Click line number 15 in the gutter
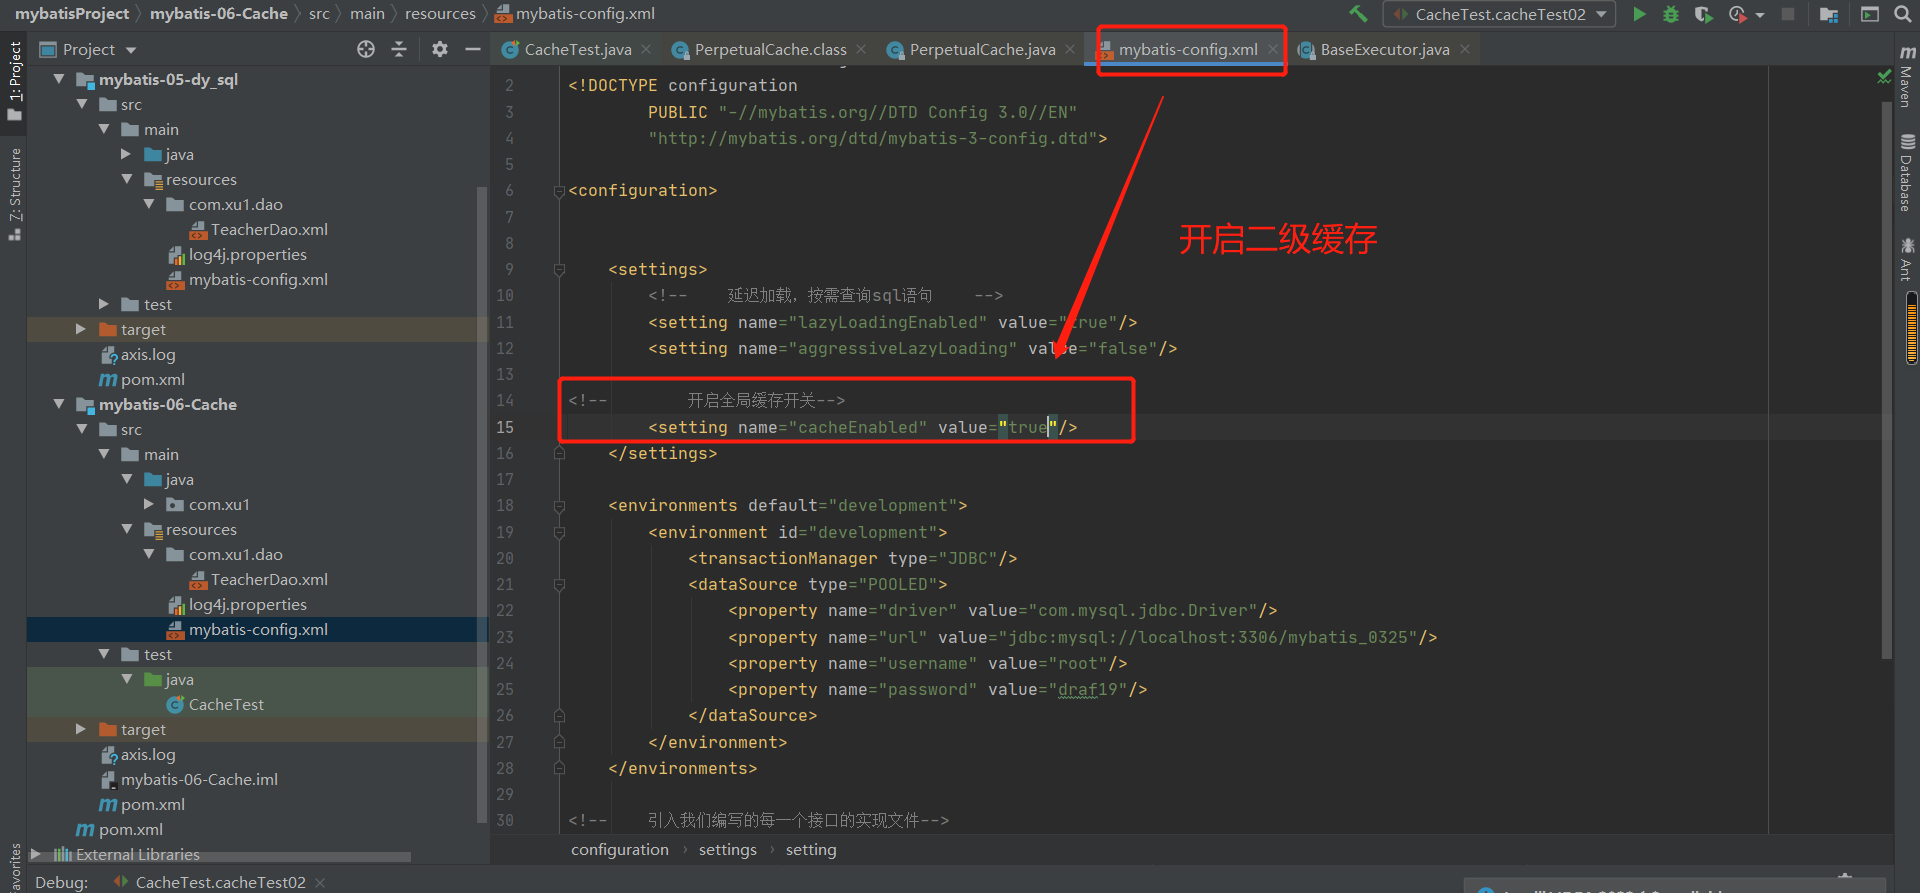The height and width of the screenshot is (893, 1920). (505, 427)
